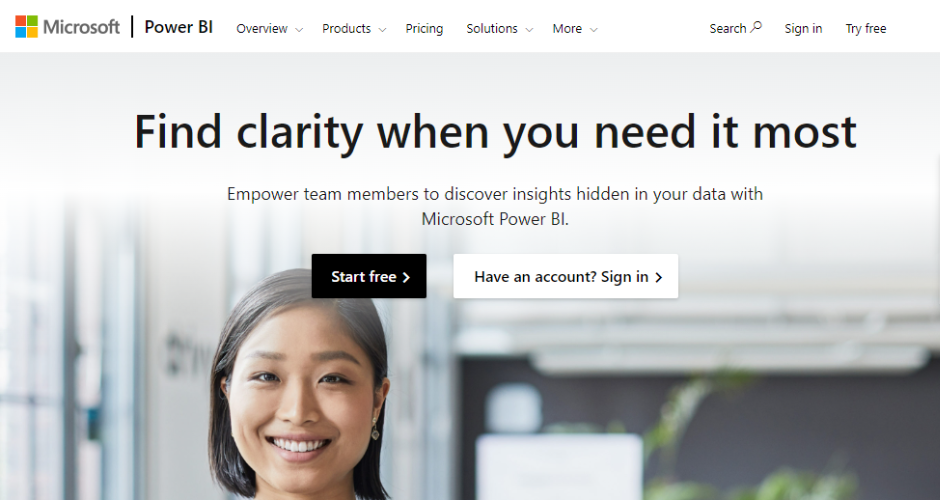Image resolution: width=940 pixels, height=500 pixels.
Task: Open the More menu label
Action: 567,29
